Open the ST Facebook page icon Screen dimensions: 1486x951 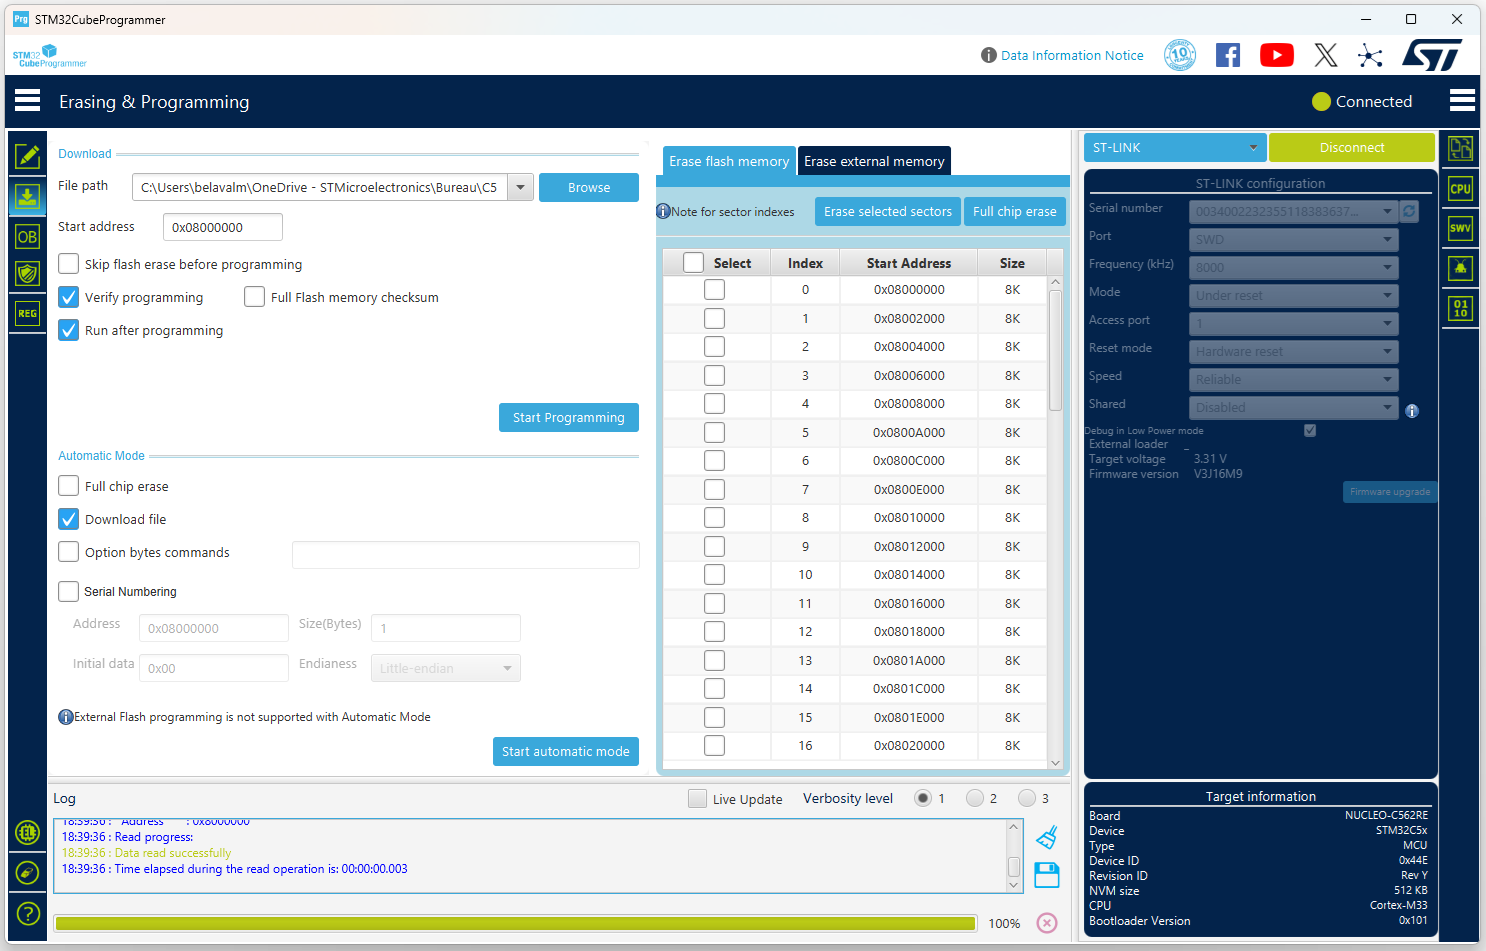pos(1228,55)
